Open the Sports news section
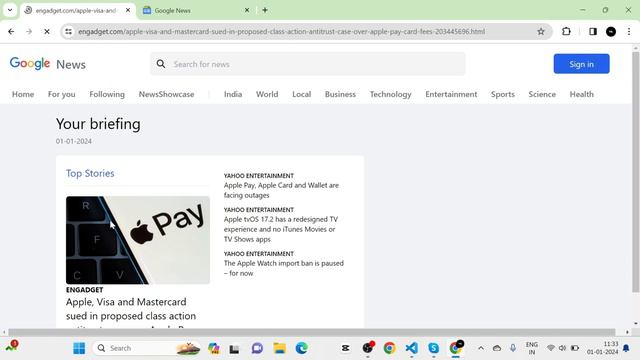The width and height of the screenshot is (640, 360). [503, 94]
